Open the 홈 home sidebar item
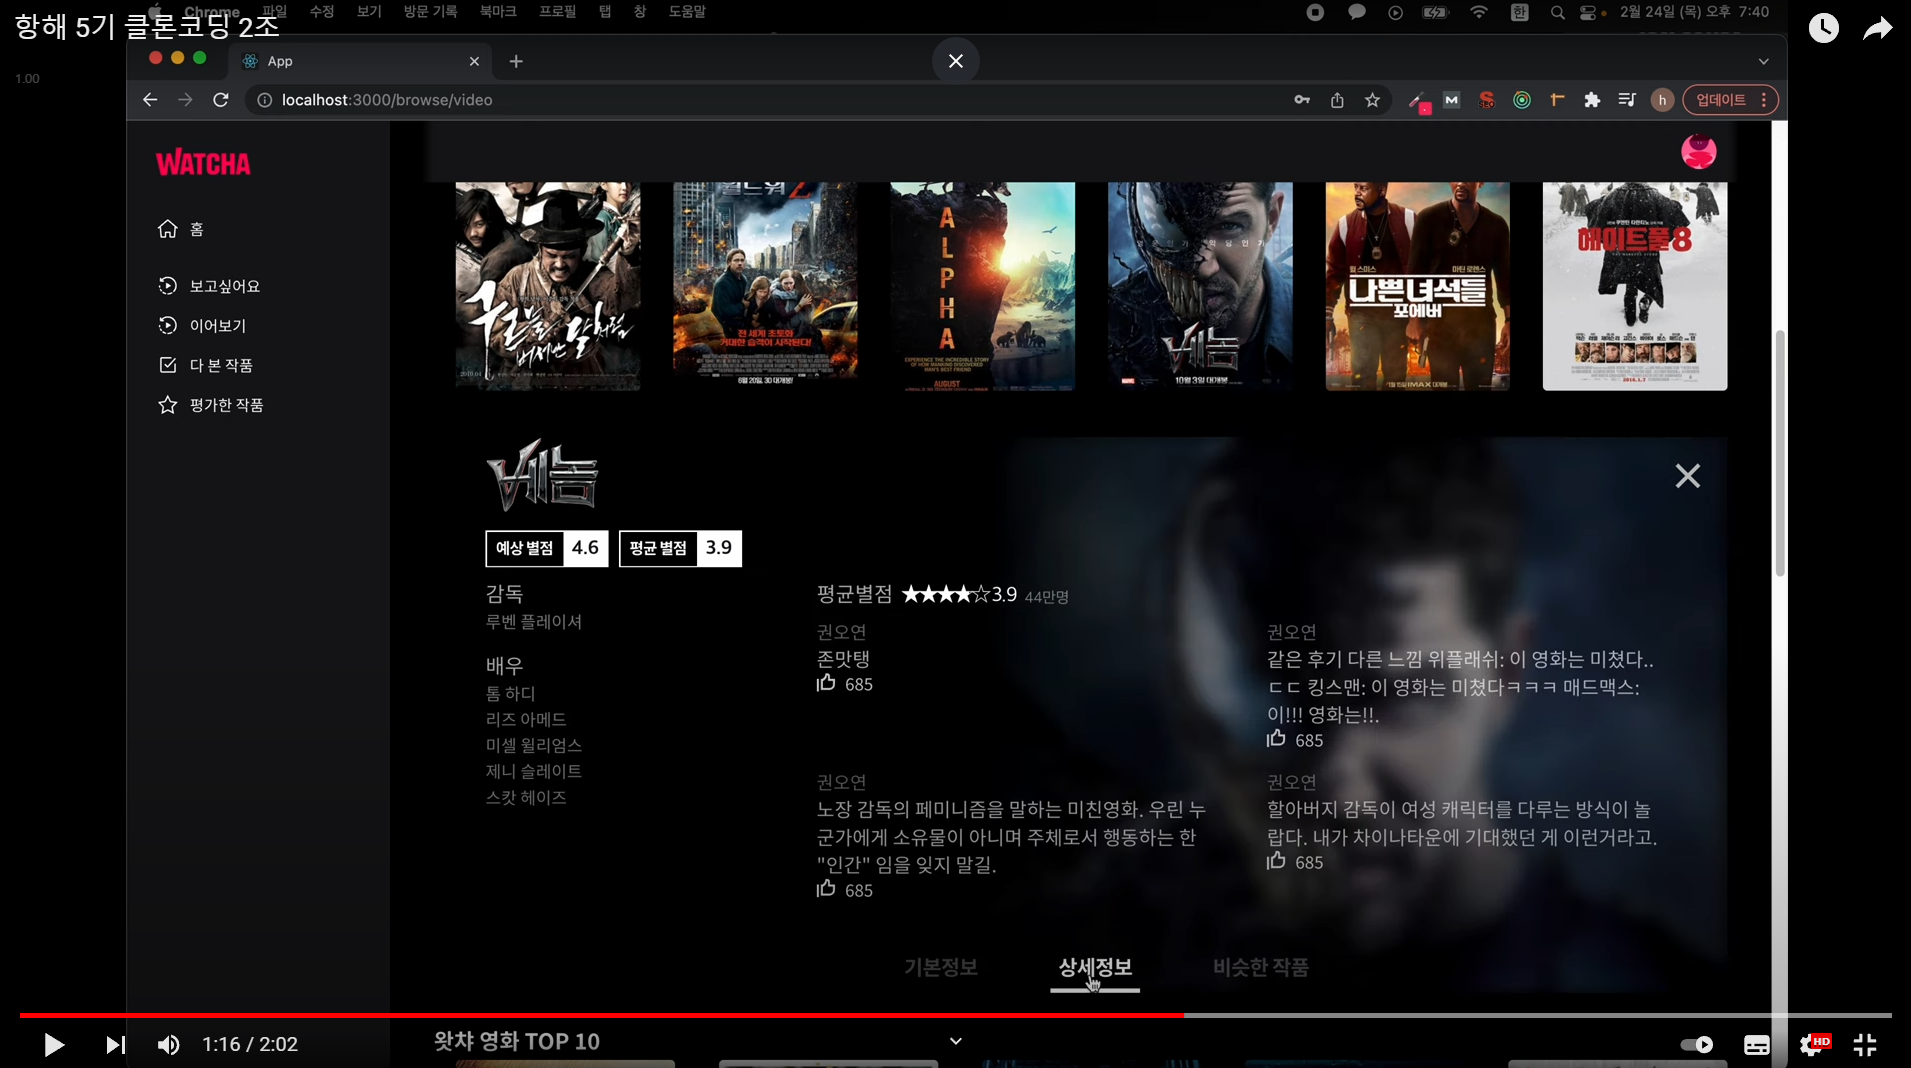 pyautogui.click(x=181, y=229)
